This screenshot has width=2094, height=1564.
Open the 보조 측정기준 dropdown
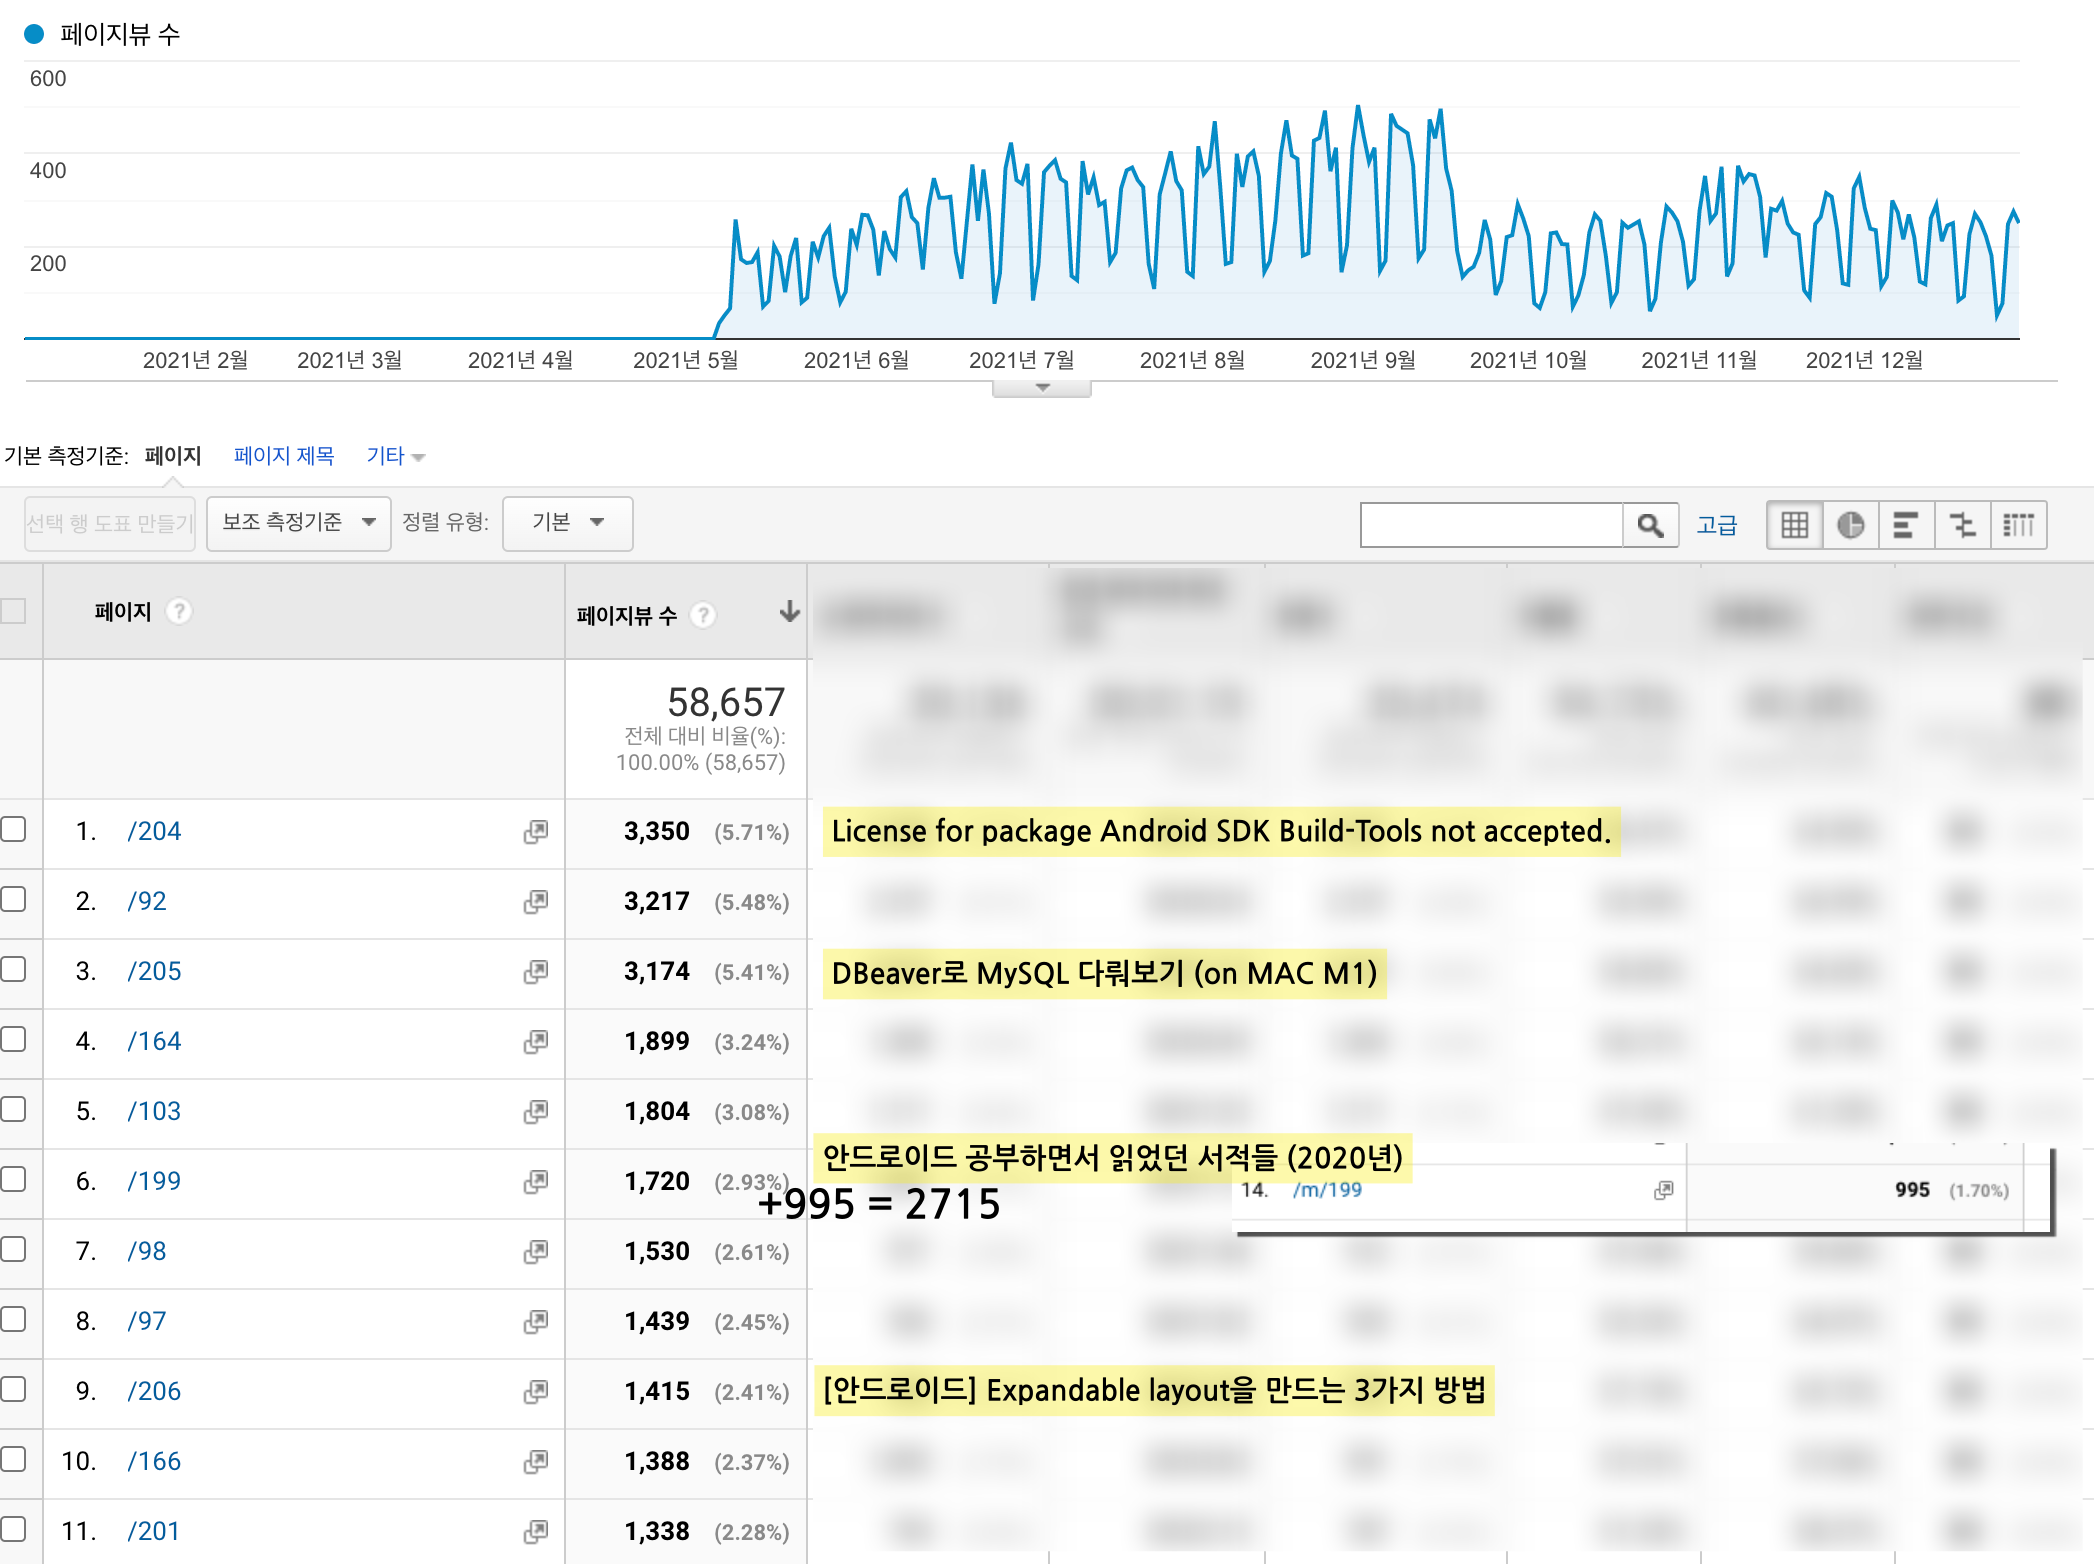point(298,523)
